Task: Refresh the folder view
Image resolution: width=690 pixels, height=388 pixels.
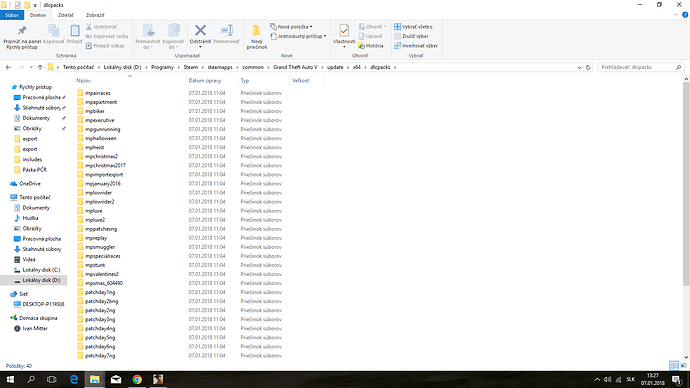Action: 588,67
